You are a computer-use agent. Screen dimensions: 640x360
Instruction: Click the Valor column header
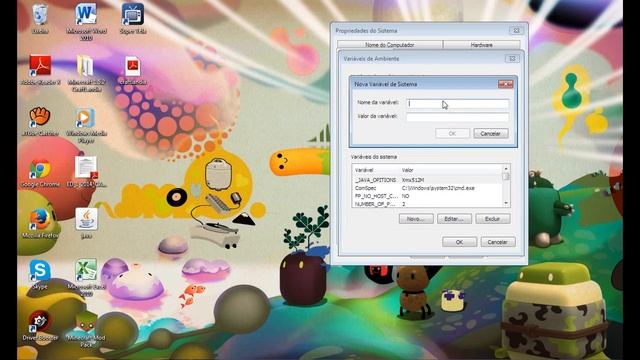(451, 170)
